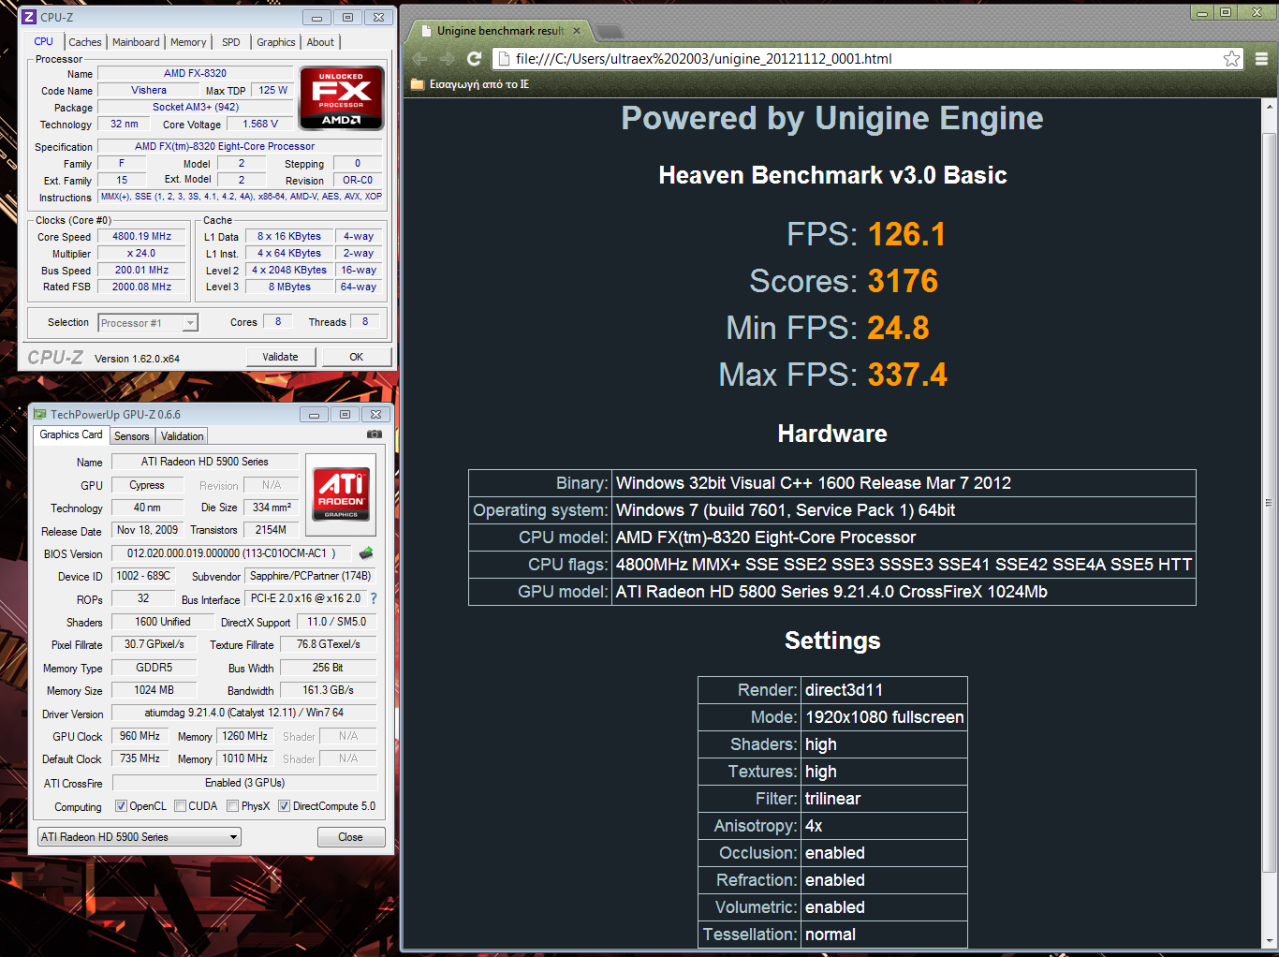Select the Graphics tab in CPU-Z

pos(276,42)
